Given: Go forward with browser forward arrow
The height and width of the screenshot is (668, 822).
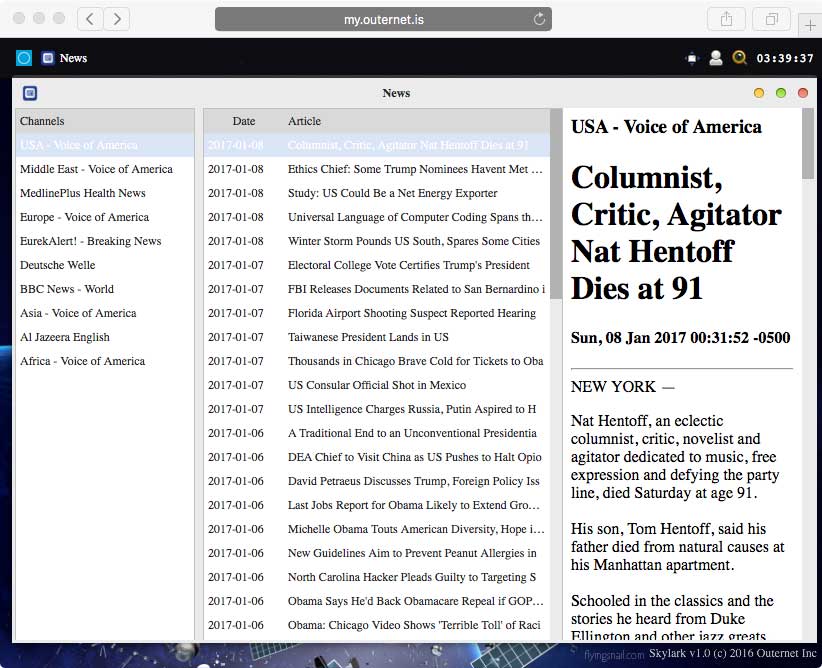Looking at the screenshot, I should point(117,19).
